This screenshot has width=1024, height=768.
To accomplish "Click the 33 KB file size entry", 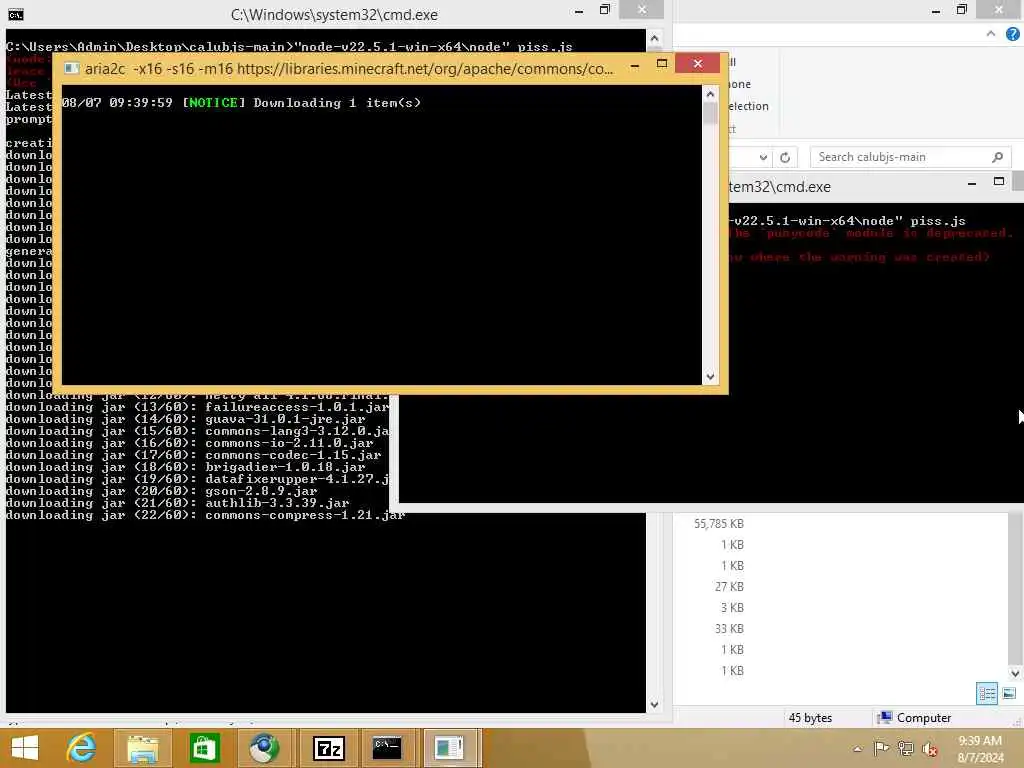I will [x=729, y=628].
